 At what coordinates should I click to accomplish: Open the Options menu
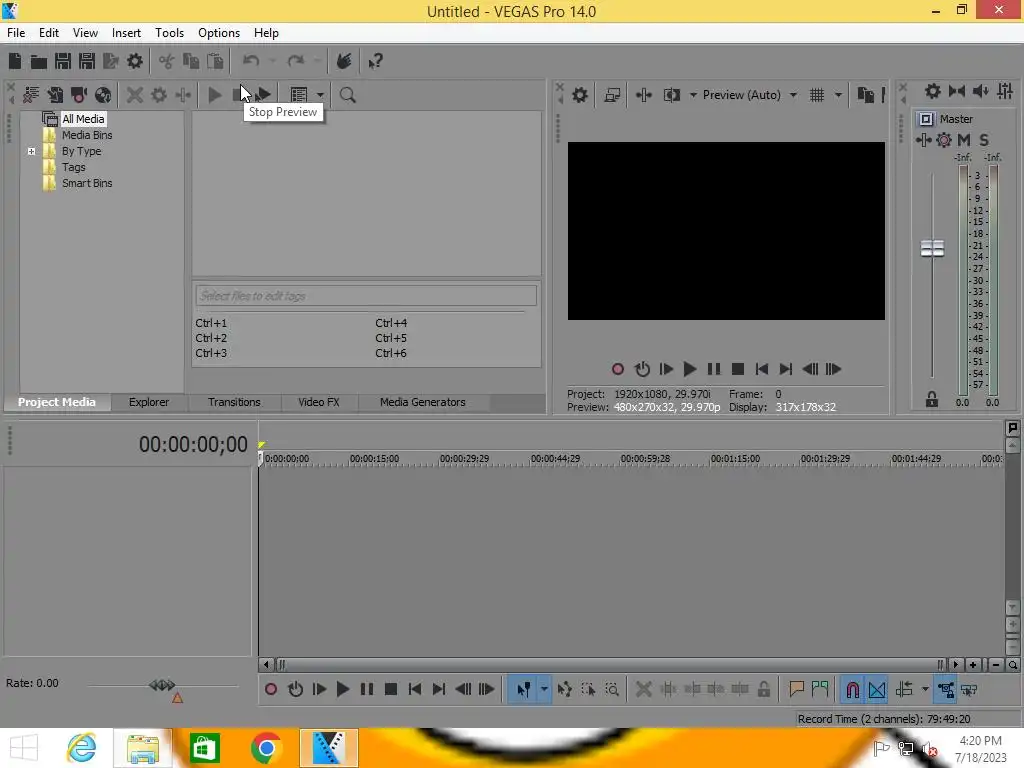coord(219,33)
